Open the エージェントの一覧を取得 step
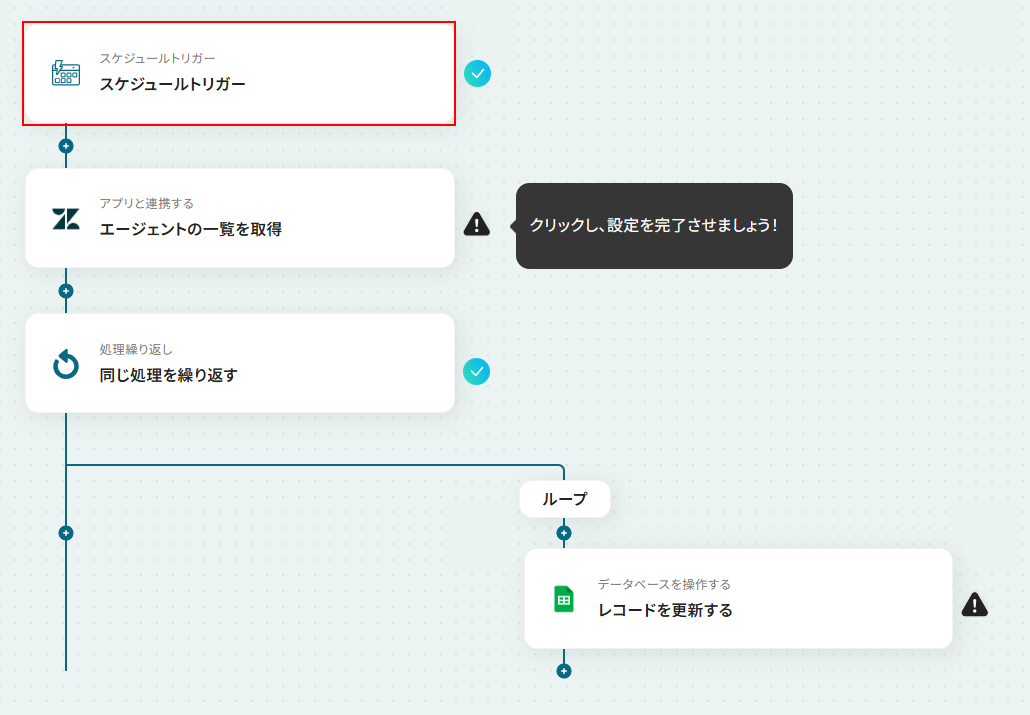Viewport: 1030px width, 715px height. (x=240, y=218)
